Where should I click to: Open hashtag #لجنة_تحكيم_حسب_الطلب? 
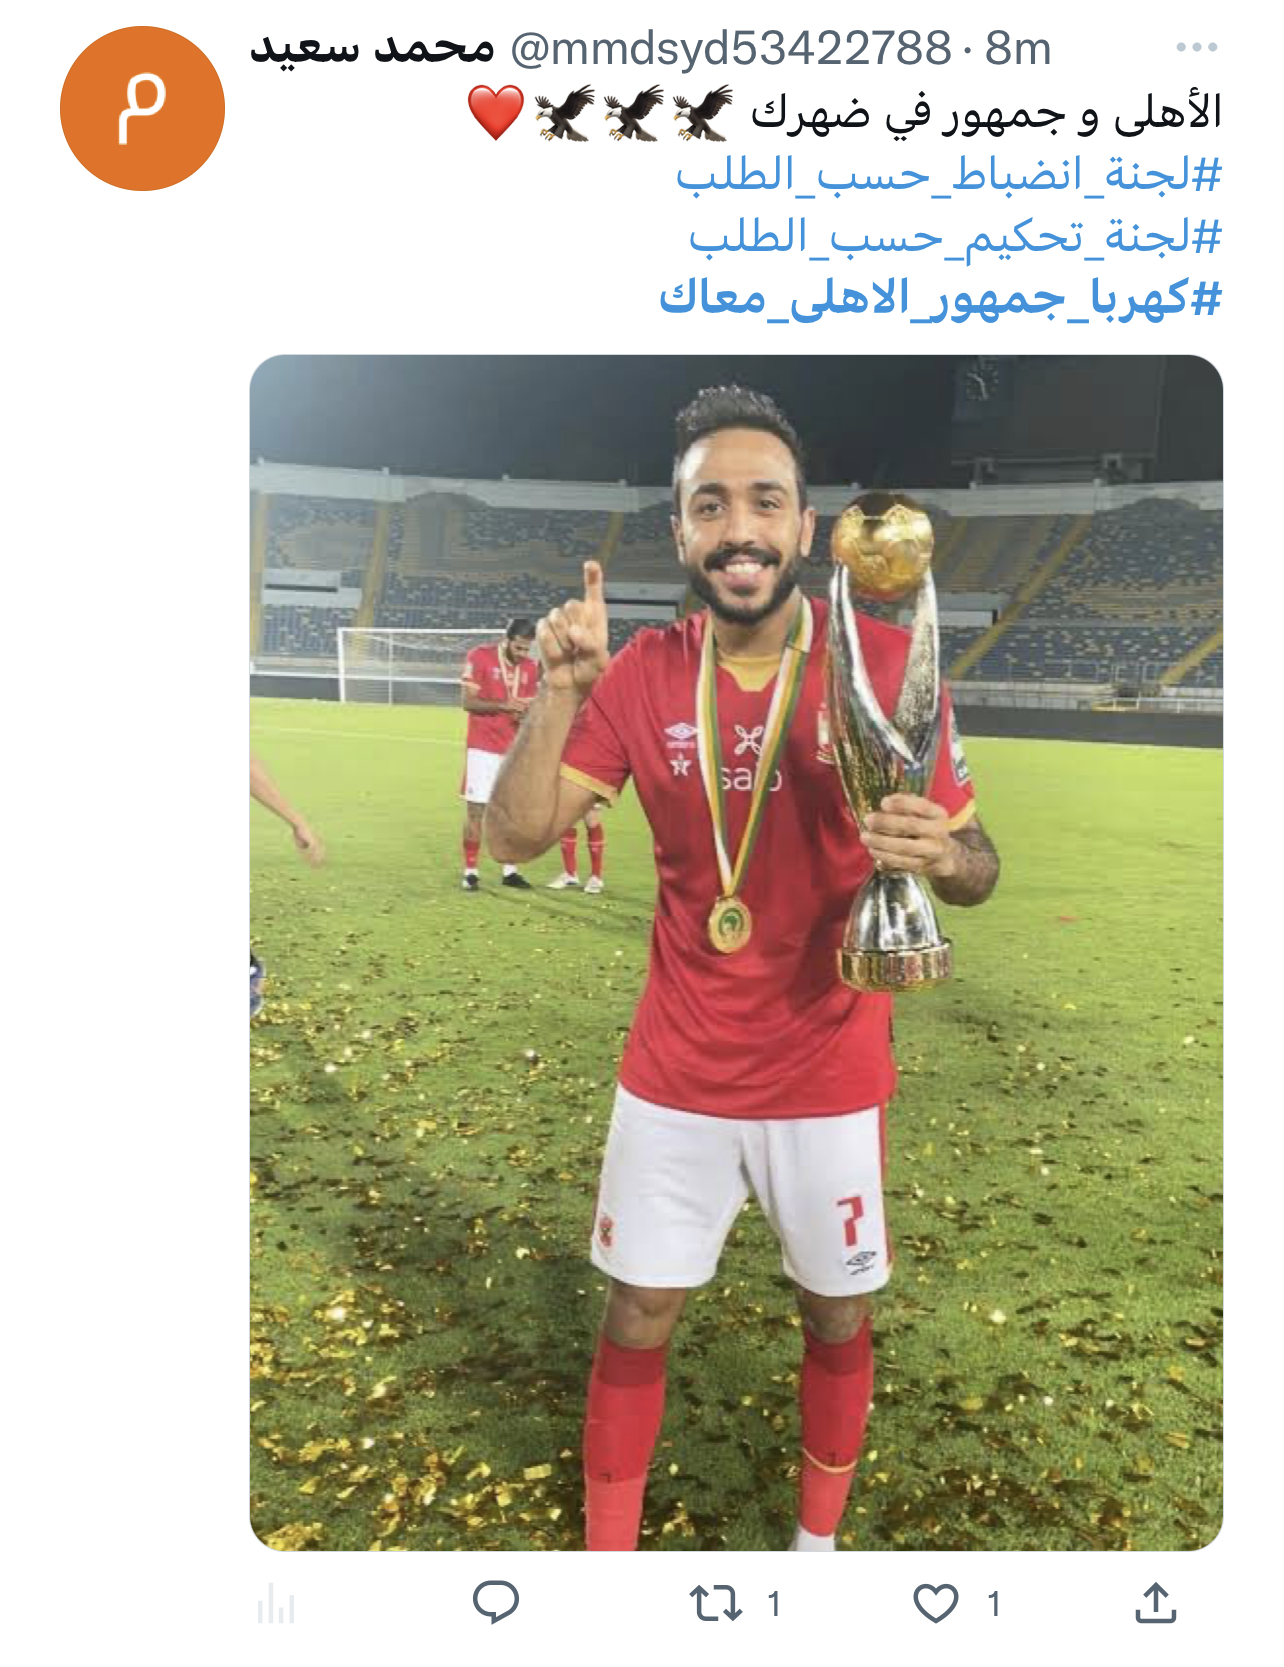pyautogui.click(x=956, y=237)
